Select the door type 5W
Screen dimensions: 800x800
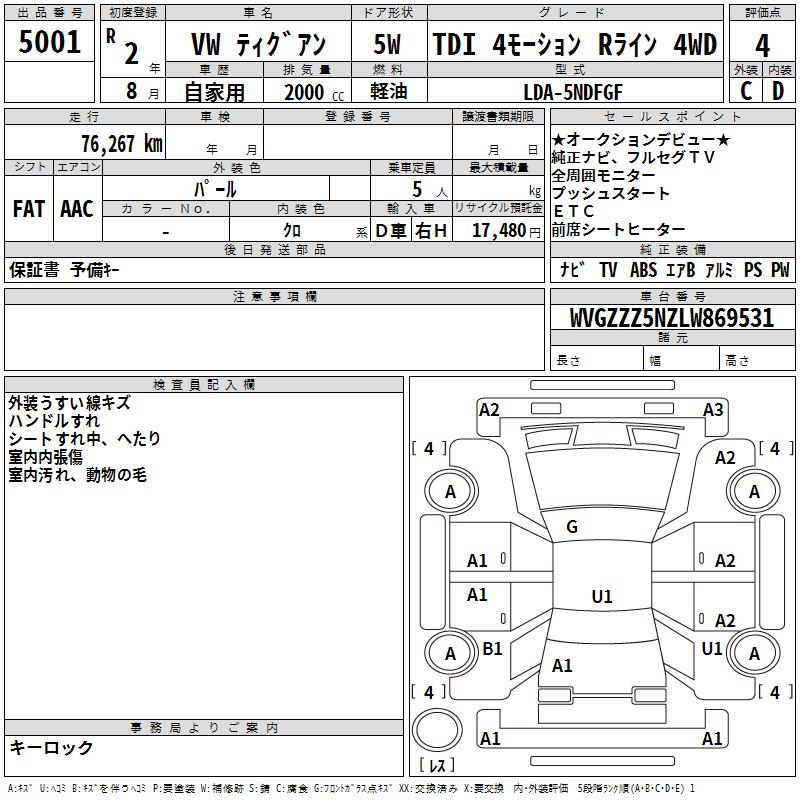388,44
